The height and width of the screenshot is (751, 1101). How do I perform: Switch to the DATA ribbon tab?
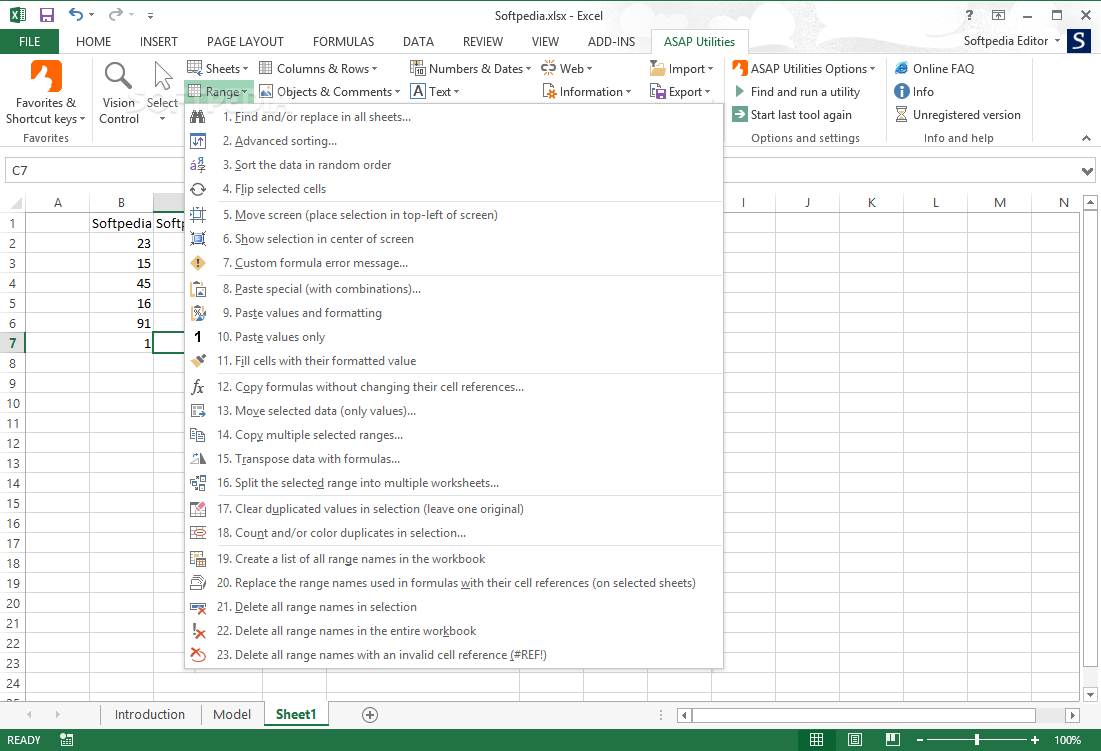[x=418, y=41]
